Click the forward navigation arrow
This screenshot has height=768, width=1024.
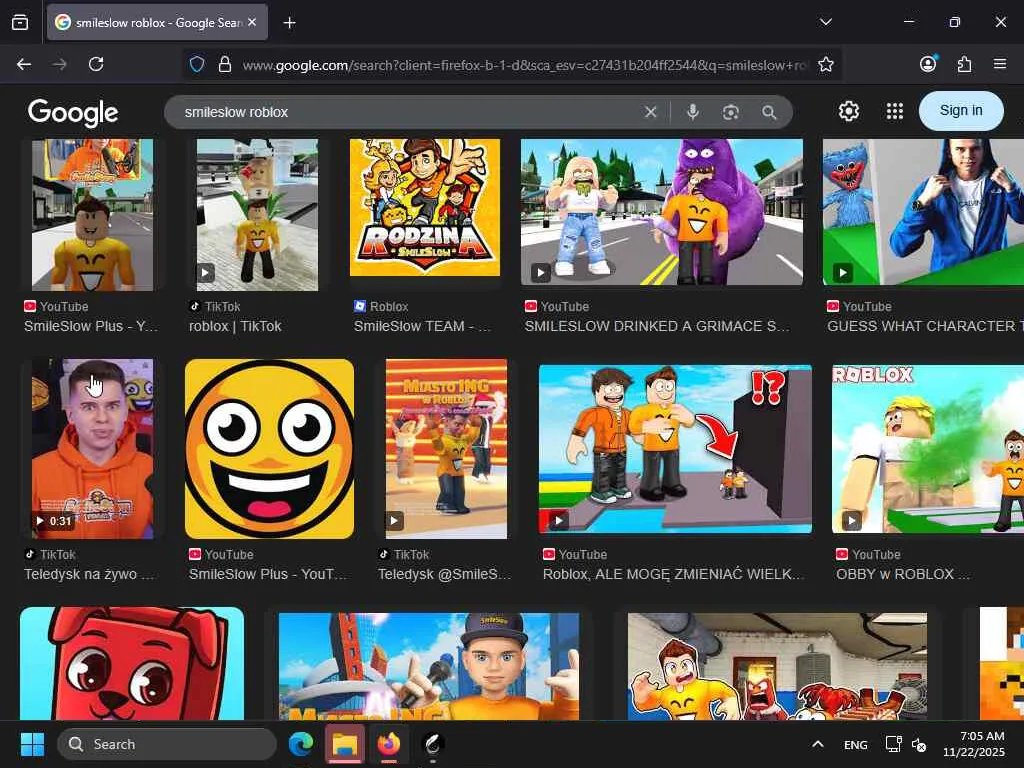pos(59,64)
